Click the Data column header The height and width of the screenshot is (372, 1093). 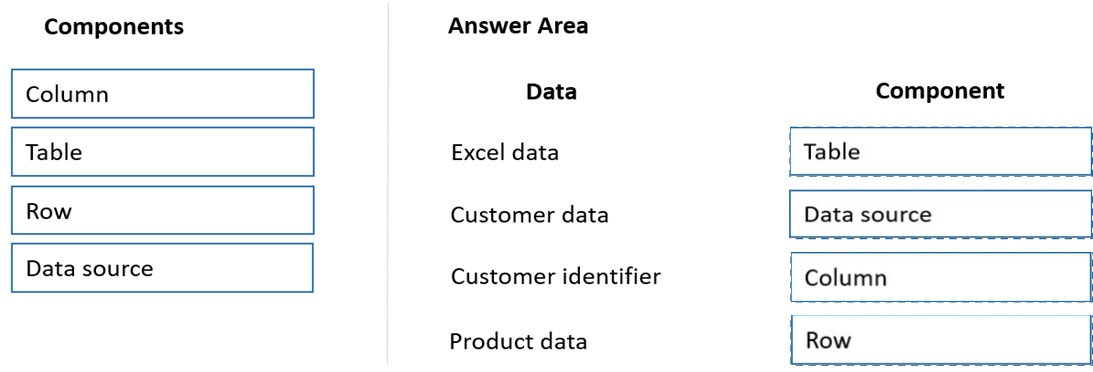[551, 91]
